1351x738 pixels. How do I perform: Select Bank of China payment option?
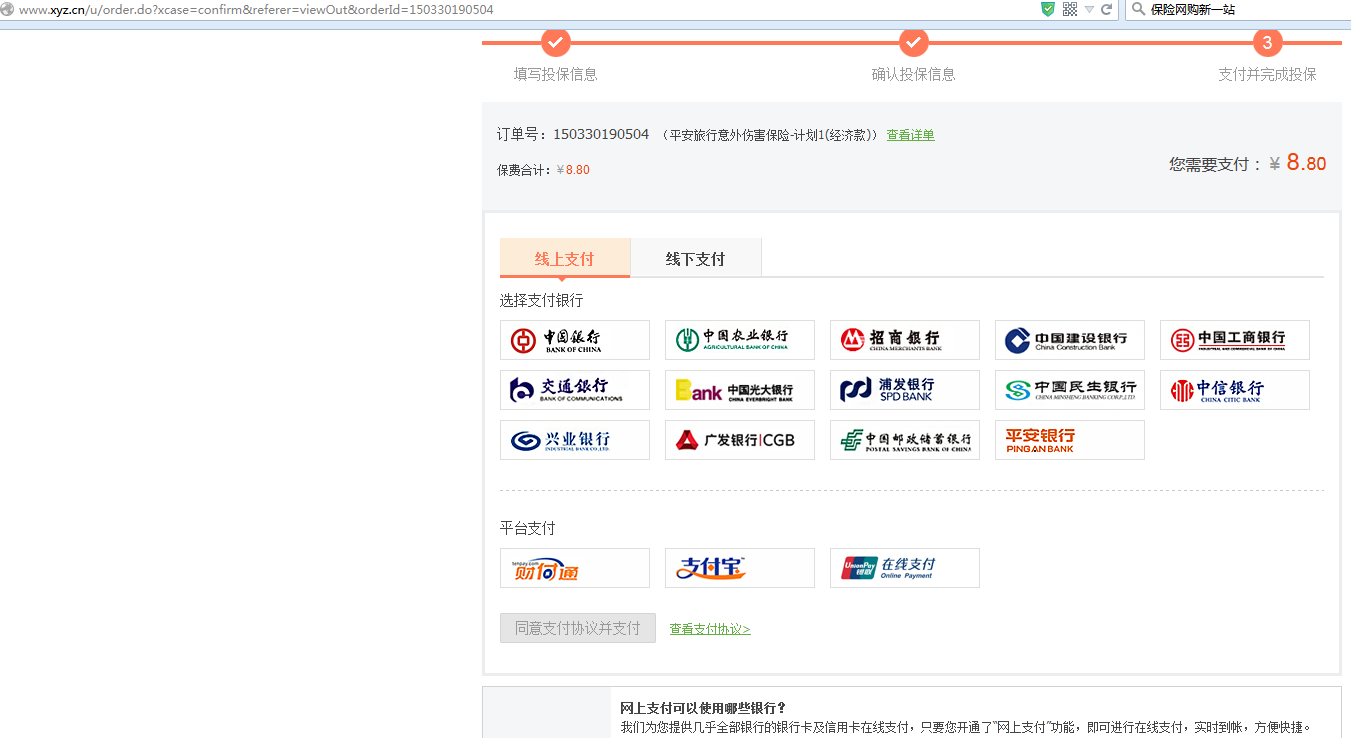(575, 340)
